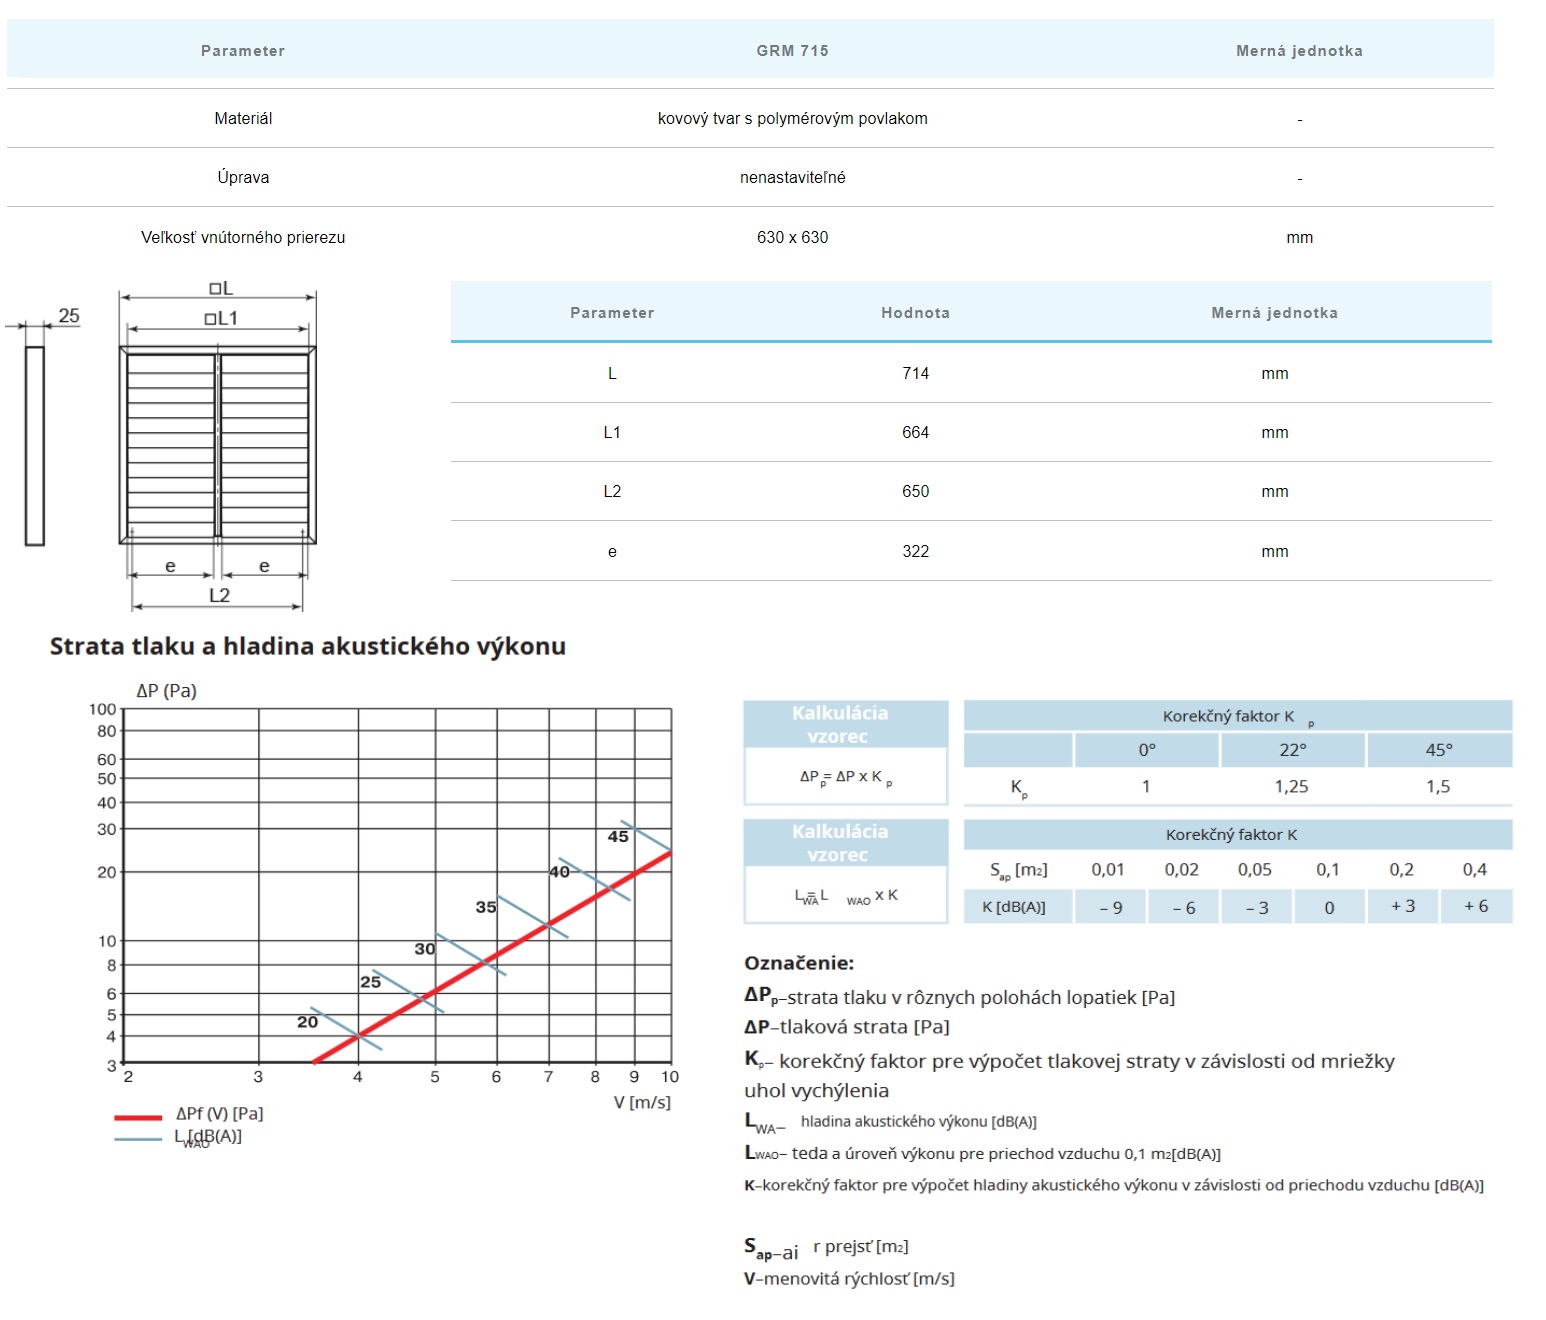This screenshot has width=1546, height=1320.
Task: Click the 'nenastaviteľné' value cell
Action: (x=792, y=178)
